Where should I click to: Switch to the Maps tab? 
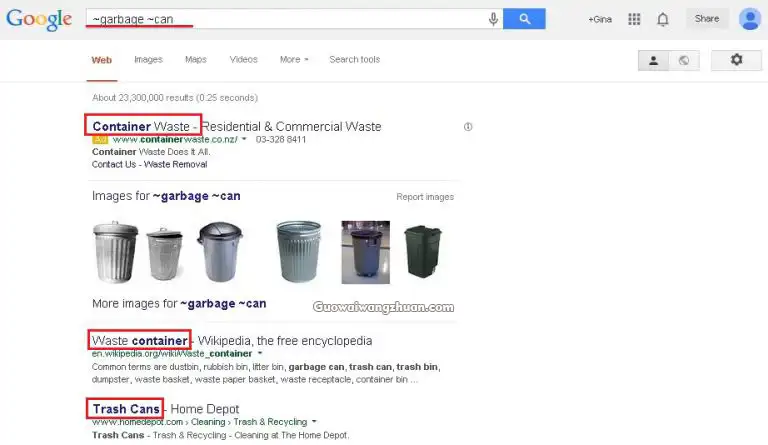tap(196, 59)
